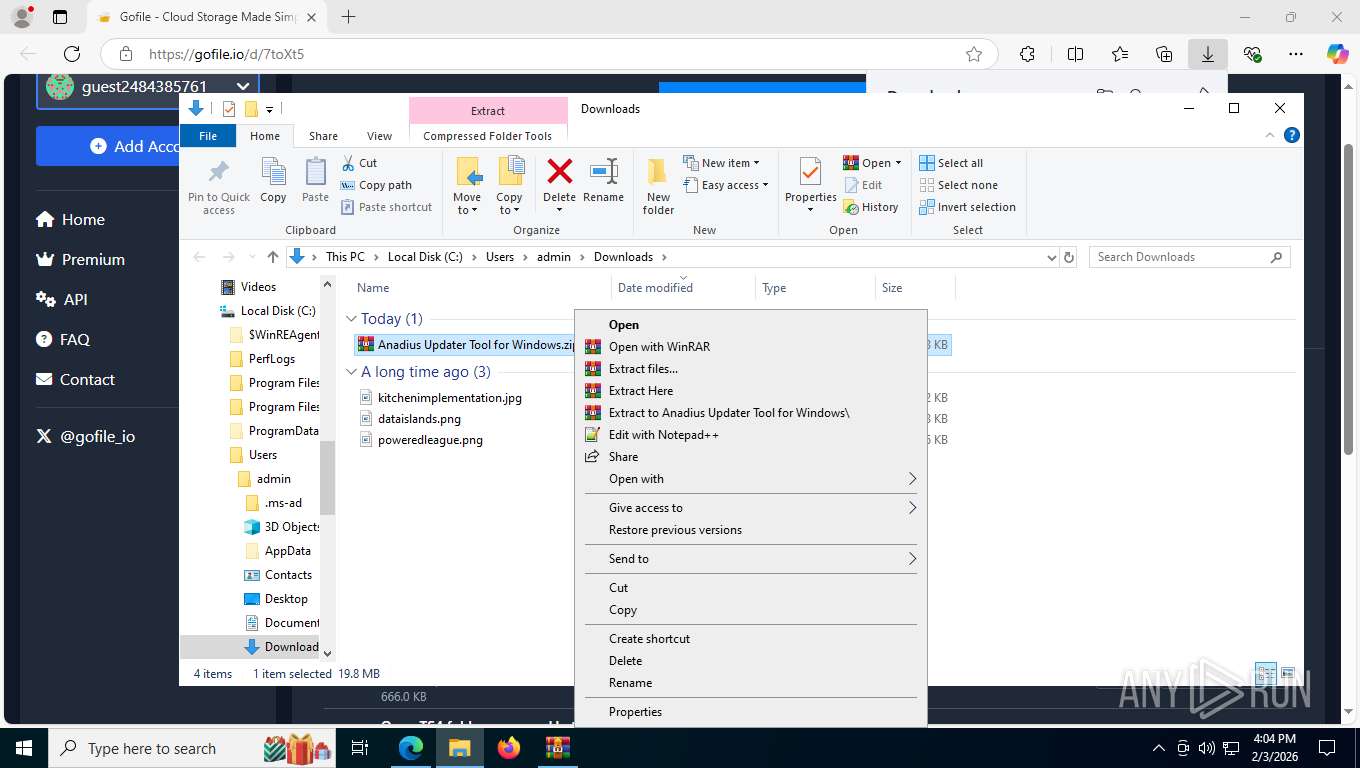The height and width of the screenshot is (768, 1360).
Task: Switch to large thumbnails view
Action: click(x=1288, y=673)
